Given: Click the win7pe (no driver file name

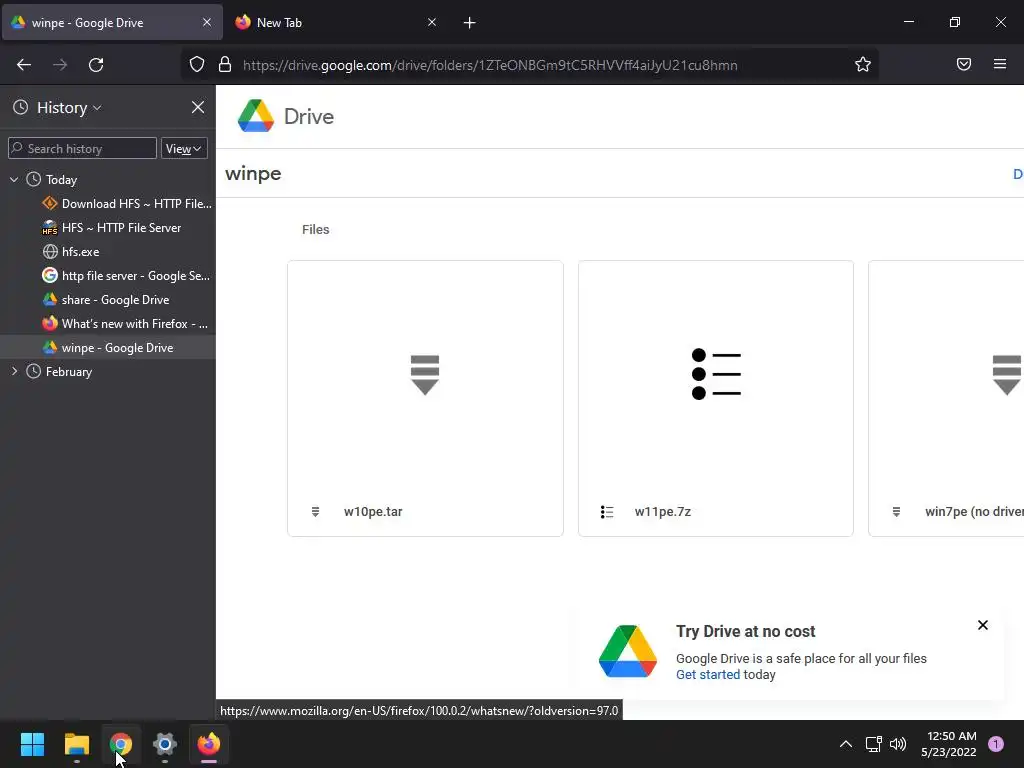Looking at the screenshot, I should 974,512.
